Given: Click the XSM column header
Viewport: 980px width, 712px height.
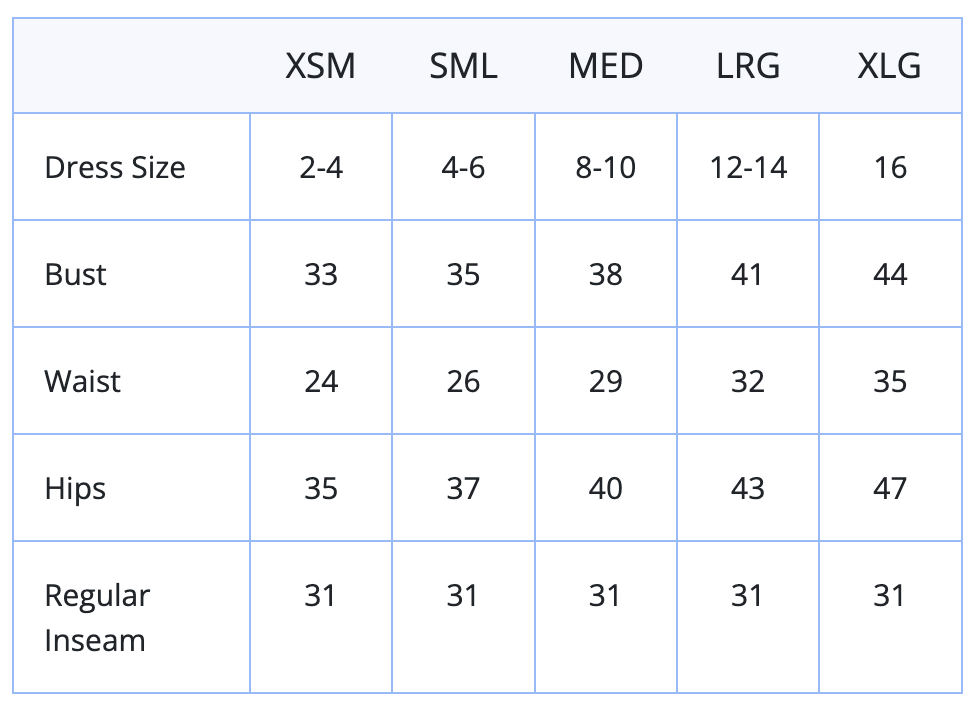Looking at the screenshot, I should click(x=321, y=66).
